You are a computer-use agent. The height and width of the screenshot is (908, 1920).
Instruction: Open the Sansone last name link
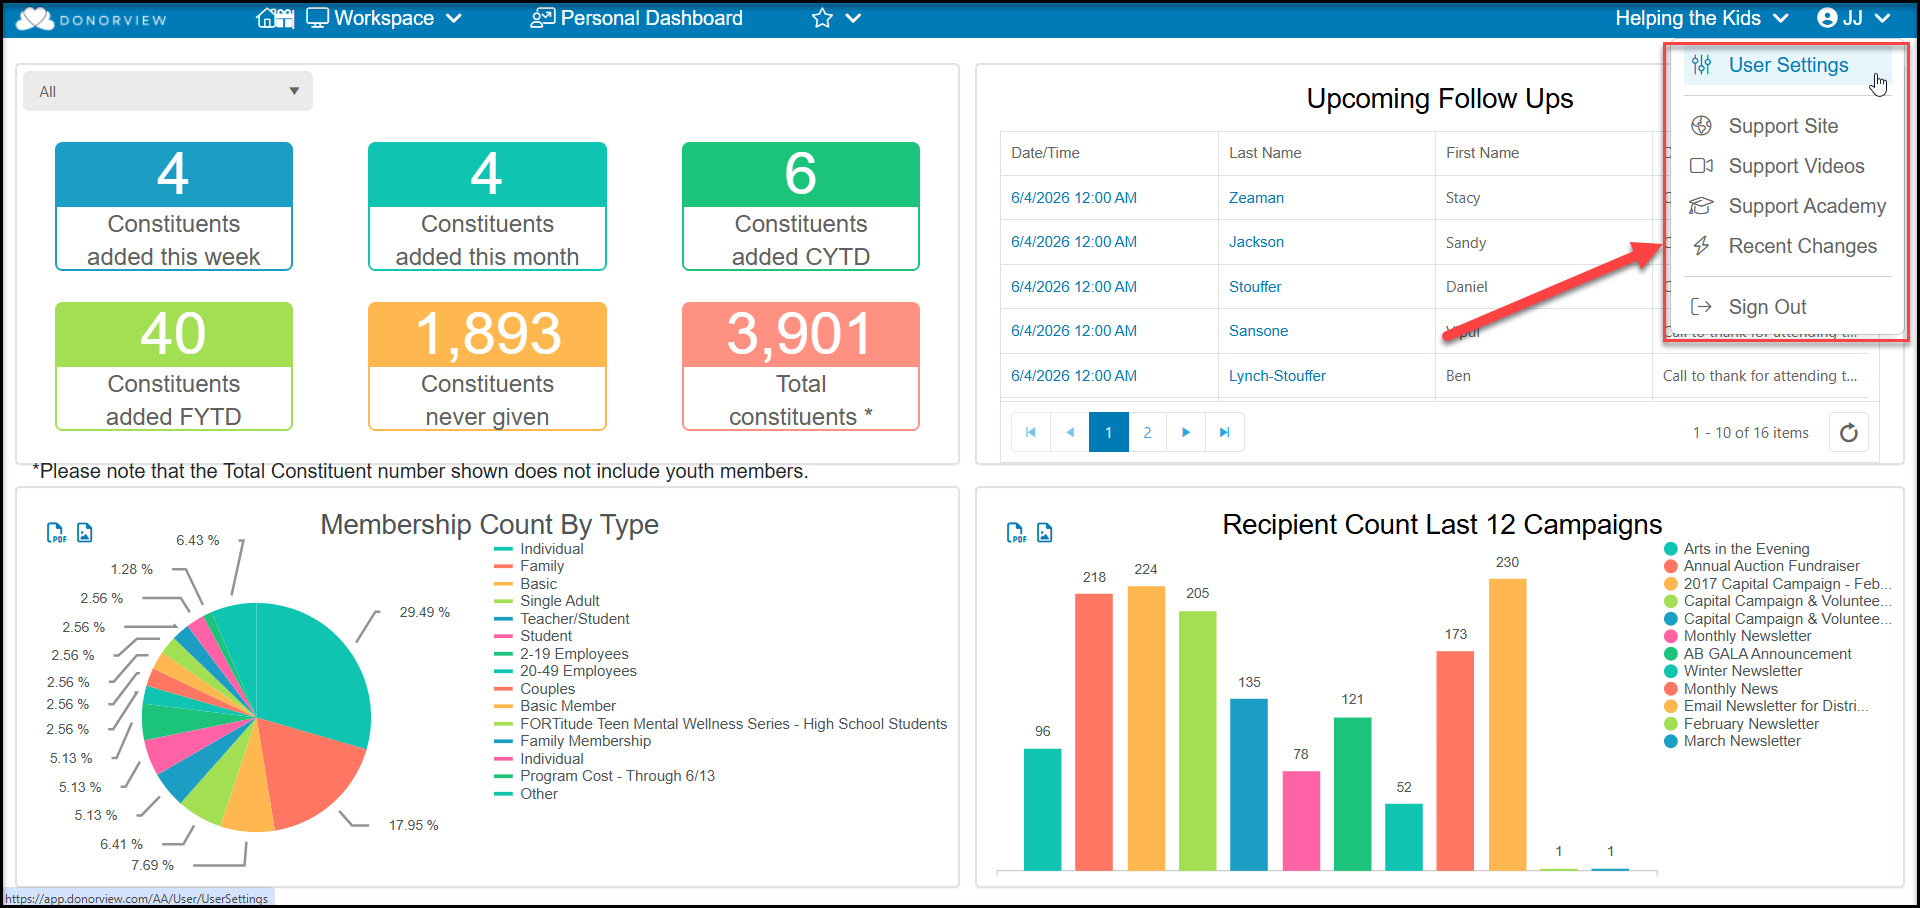[1258, 331]
